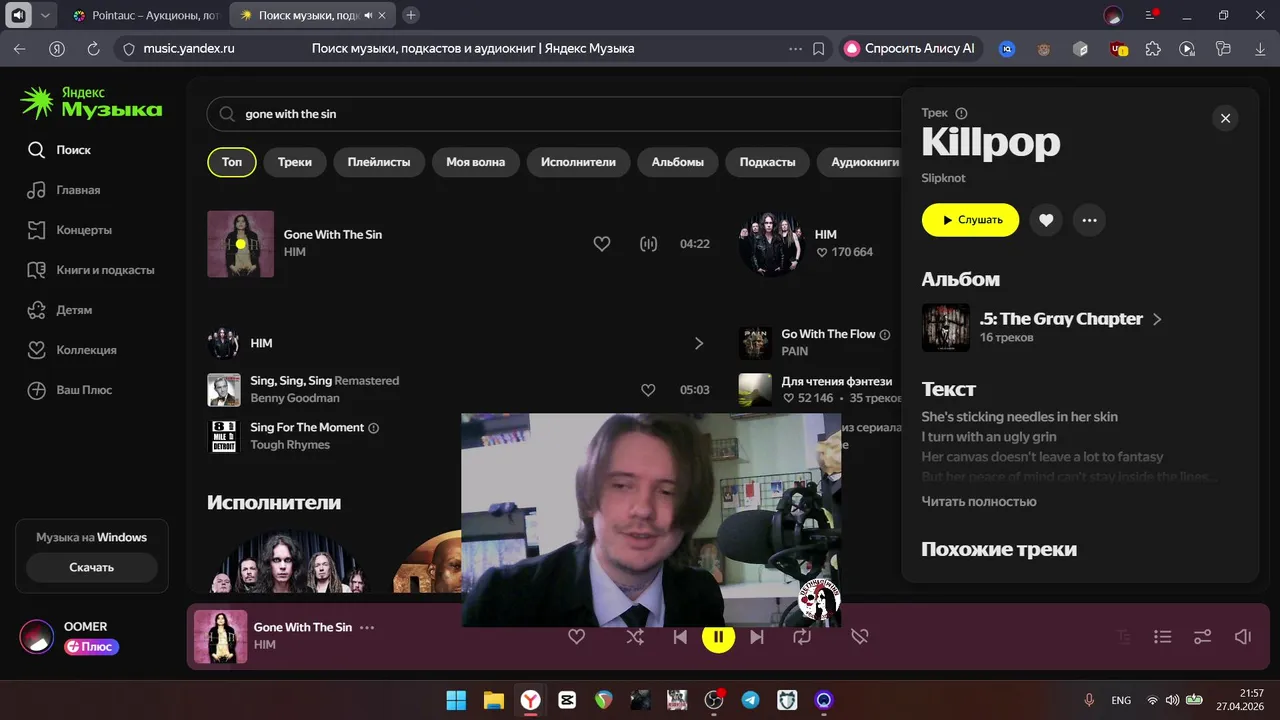The image size is (1280, 720).
Task: Toggle repeat mode in the player bar
Action: click(802, 636)
